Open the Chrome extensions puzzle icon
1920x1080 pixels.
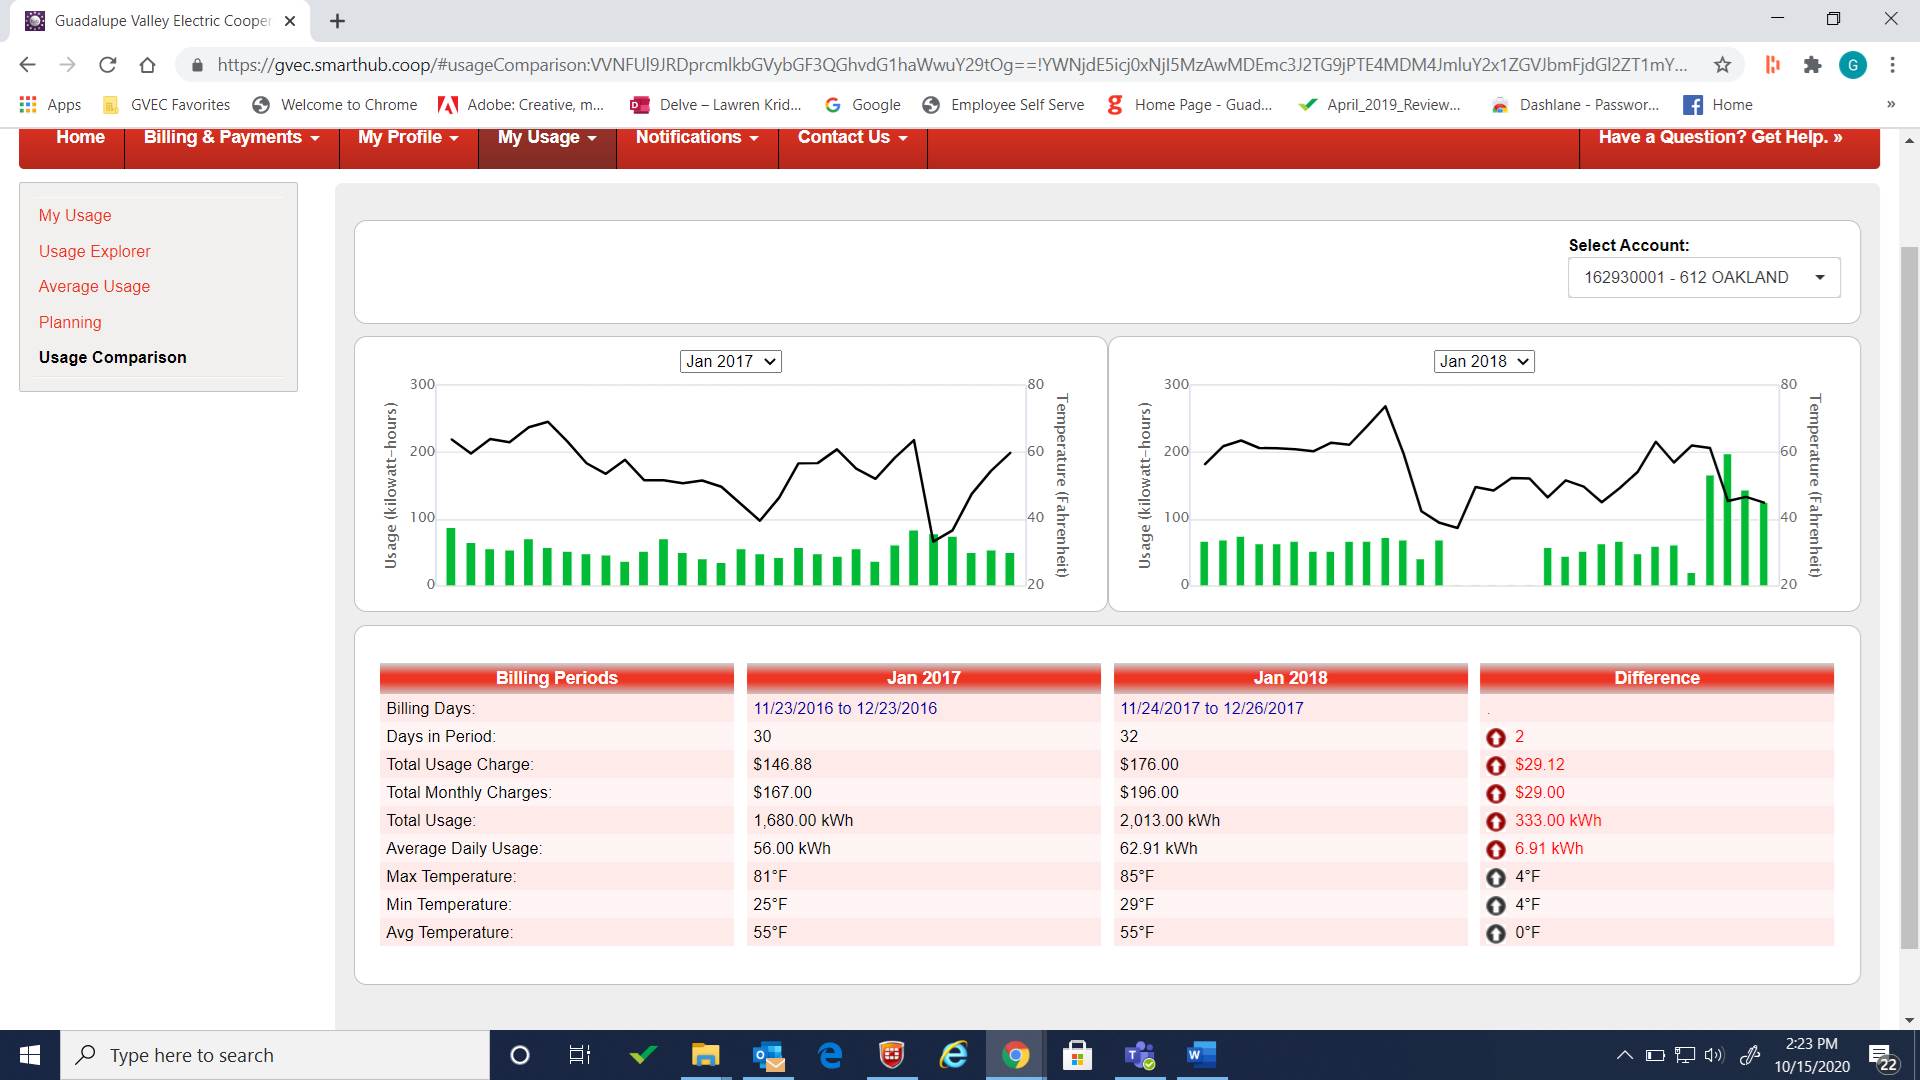(x=1812, y=65)
